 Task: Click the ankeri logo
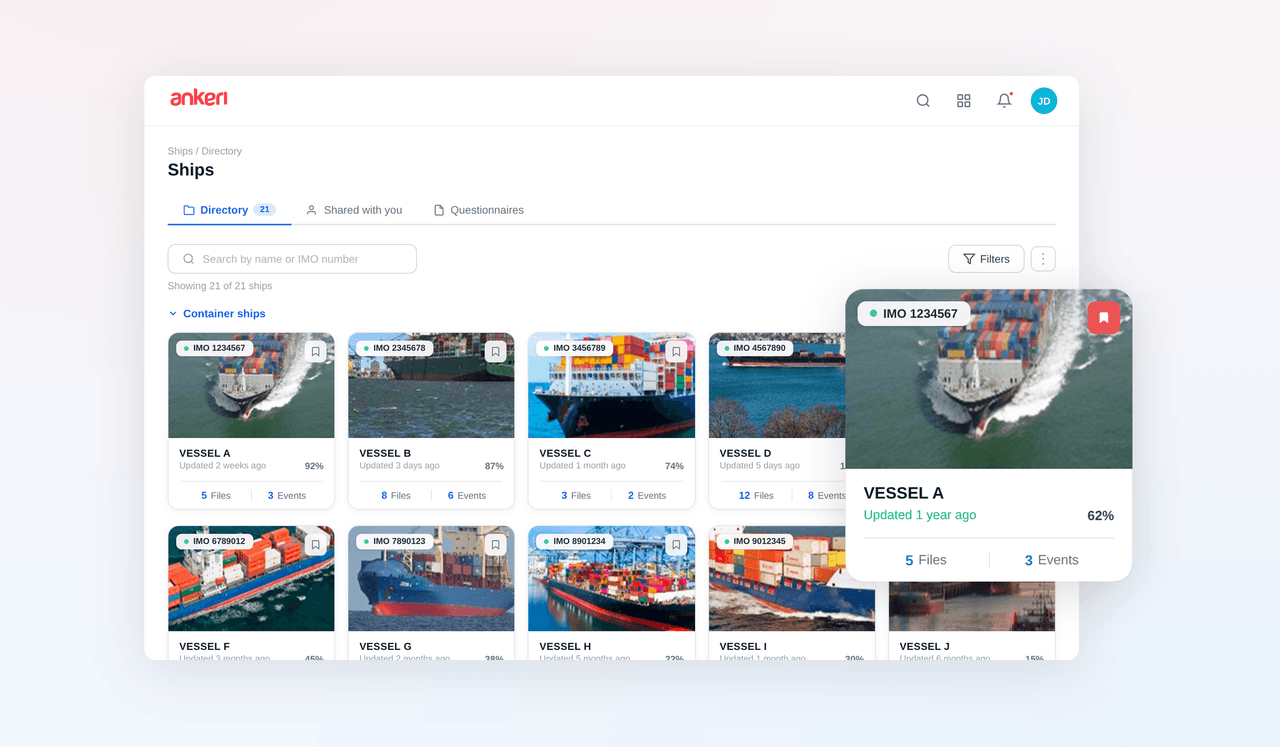point(199,98)
